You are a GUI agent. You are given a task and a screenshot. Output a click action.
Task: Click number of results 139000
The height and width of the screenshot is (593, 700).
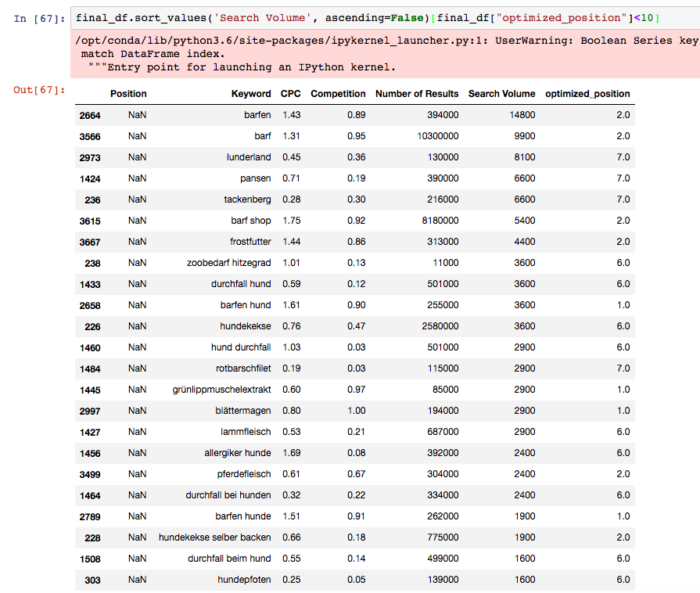click(x=443, y=580)
